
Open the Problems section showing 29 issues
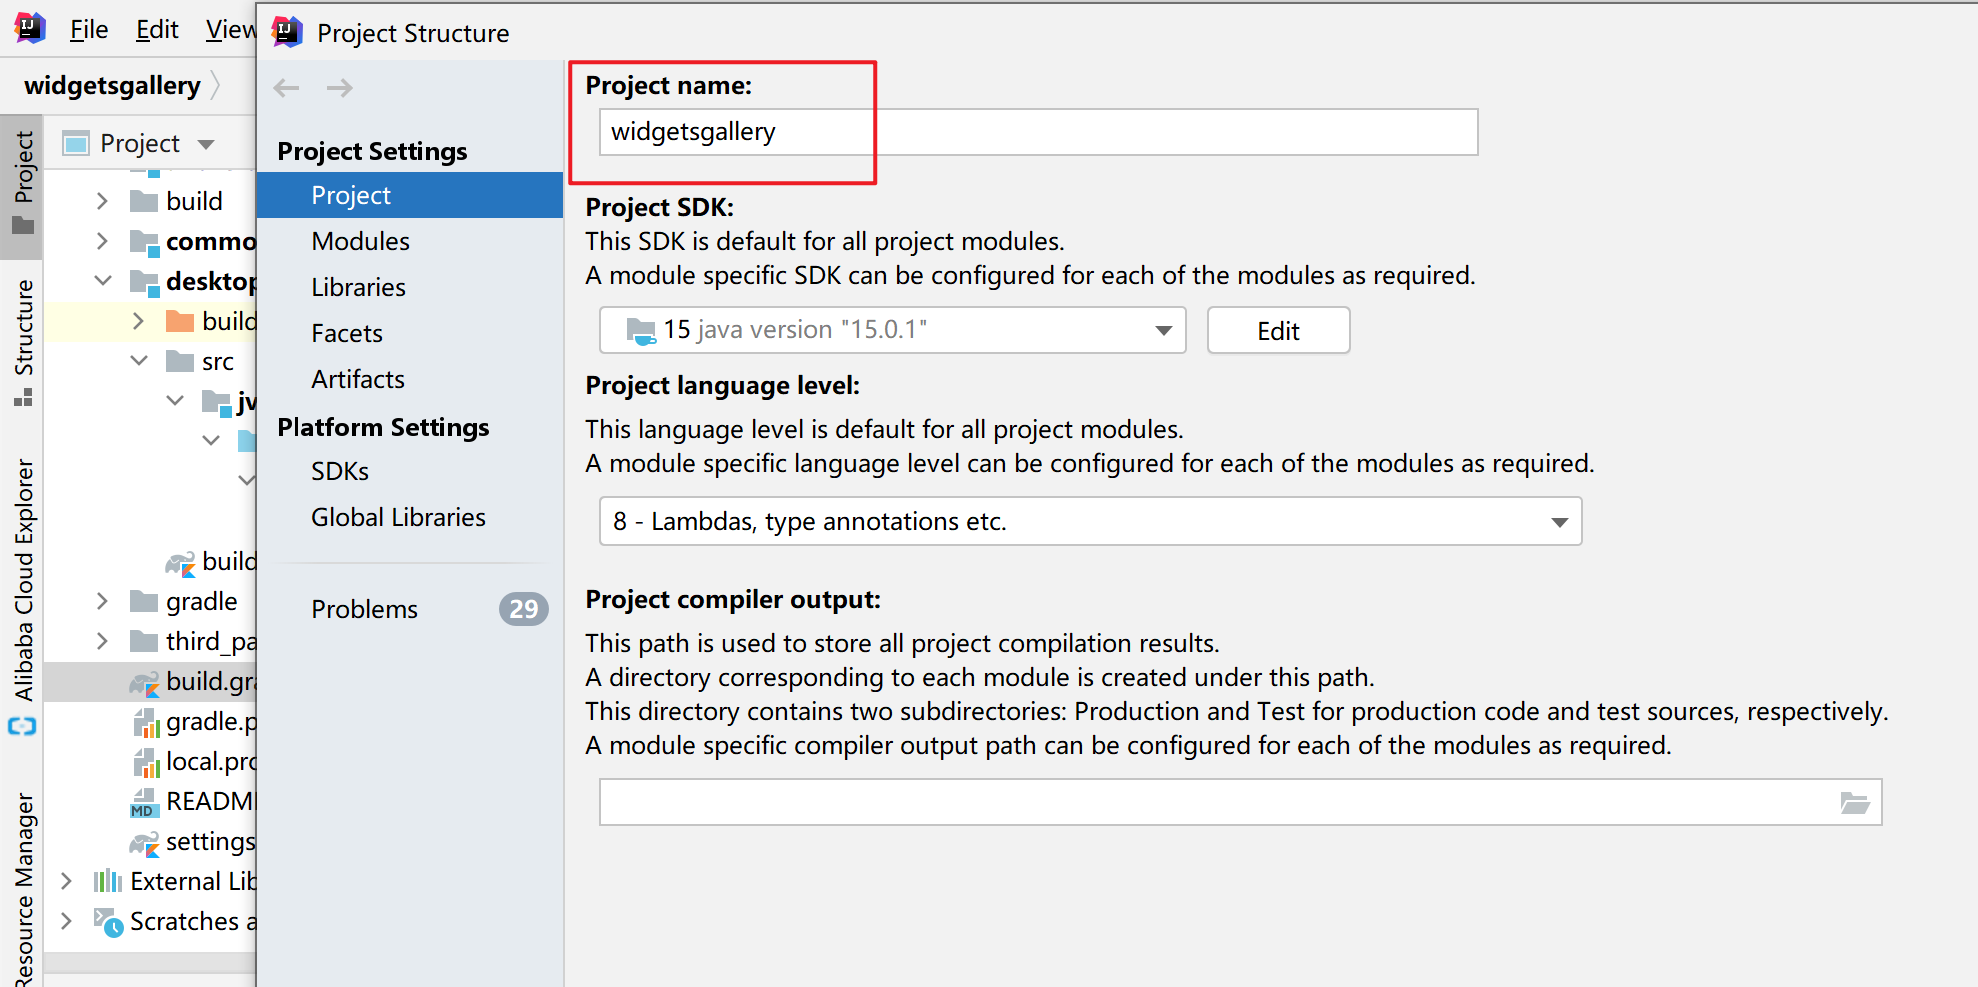coord(365,608)
